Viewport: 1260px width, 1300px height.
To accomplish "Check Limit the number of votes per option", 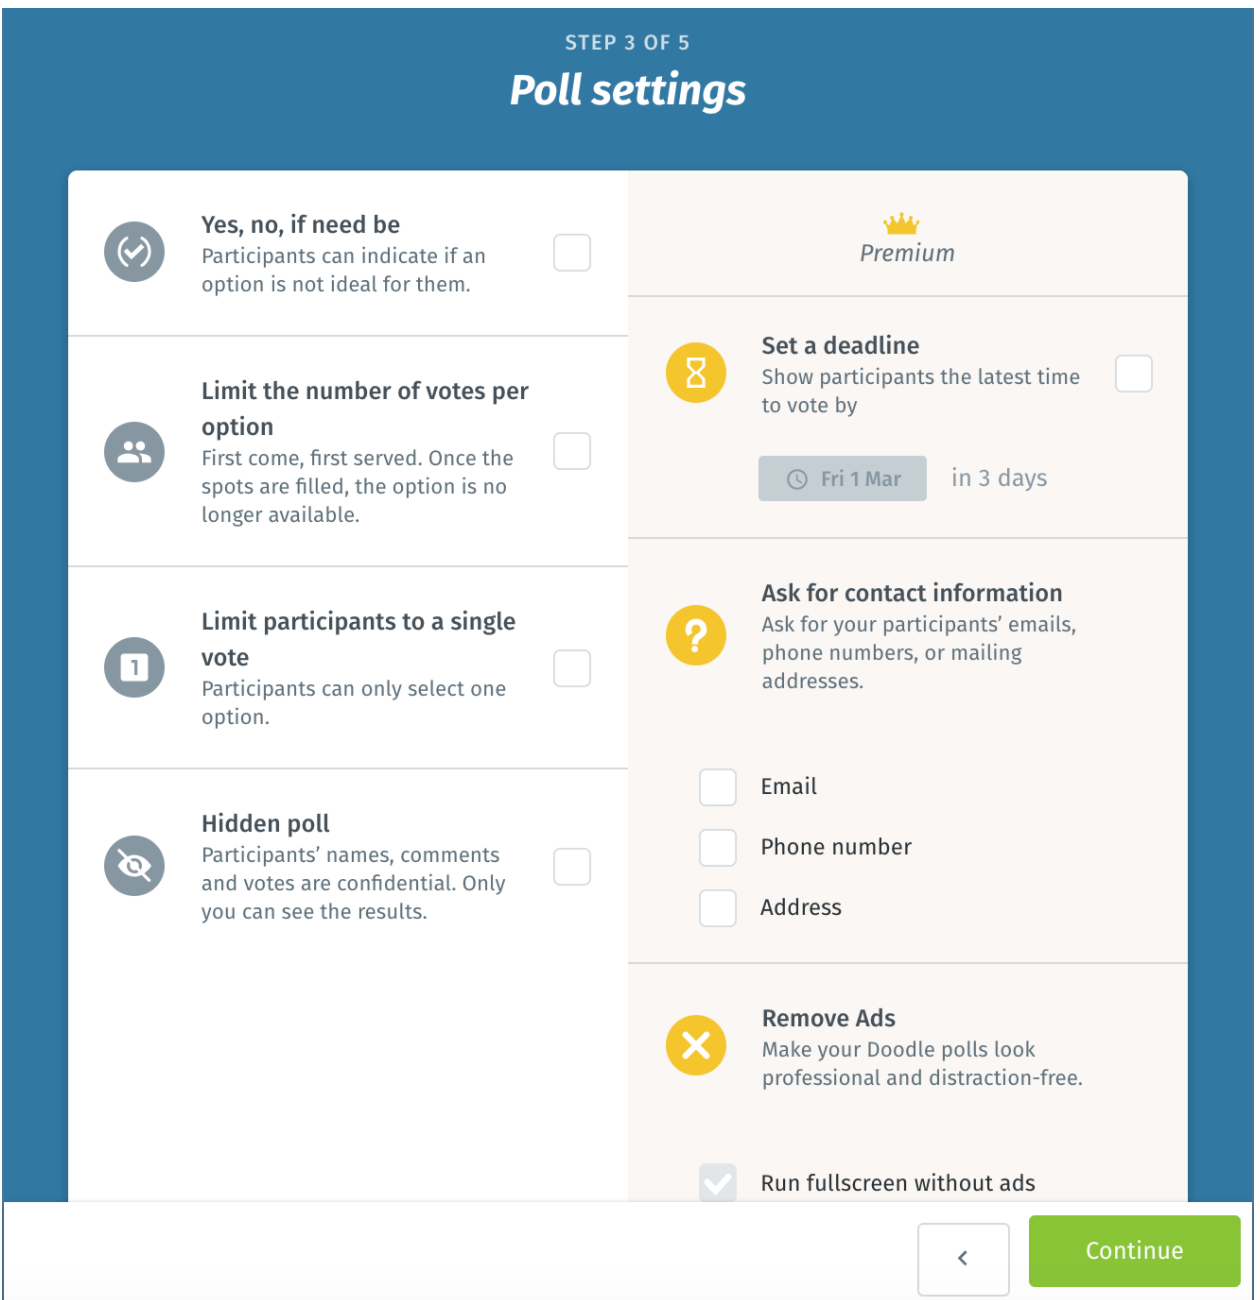I will click(572, 451).
